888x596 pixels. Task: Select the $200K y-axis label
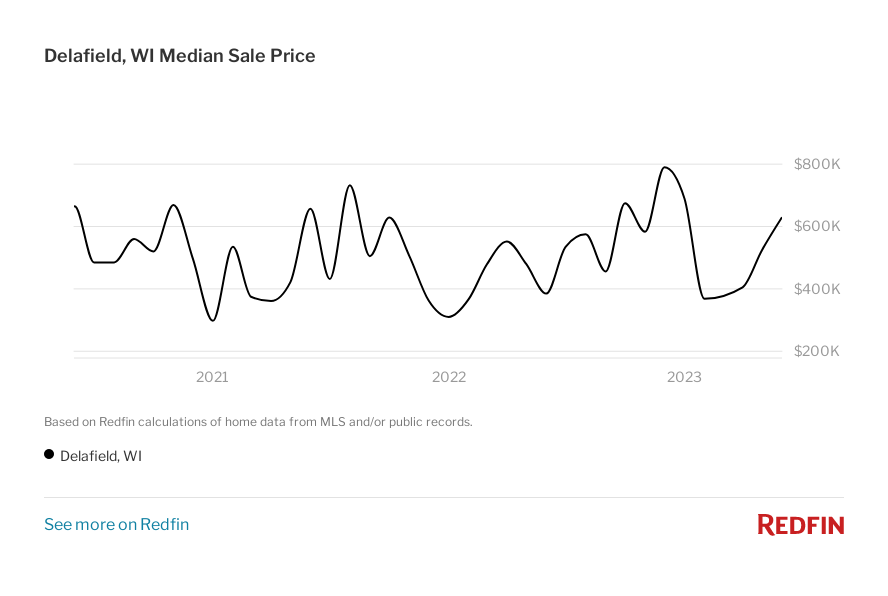816,351
